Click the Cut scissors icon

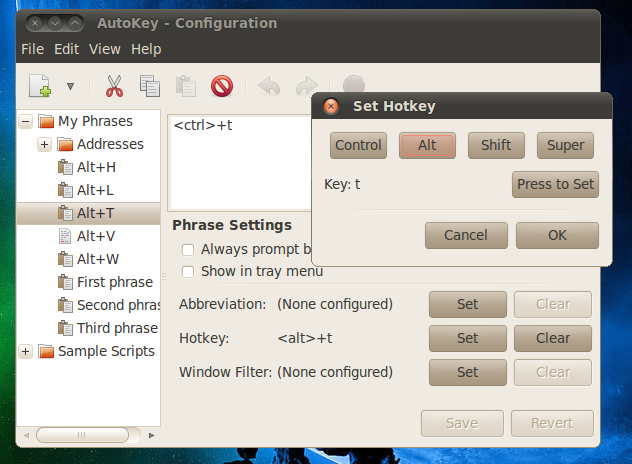[114, 86]
